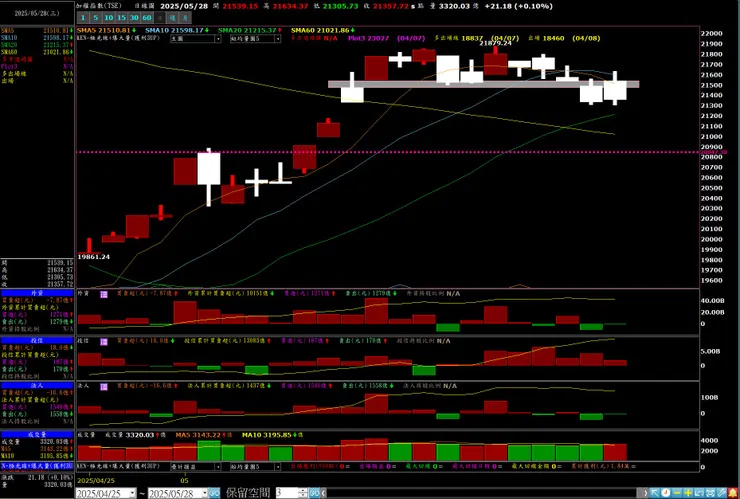This screenshot has height=499, width=740.
Task: Click the SMA20 21215.37 indicator label
Action: [247, 30]
